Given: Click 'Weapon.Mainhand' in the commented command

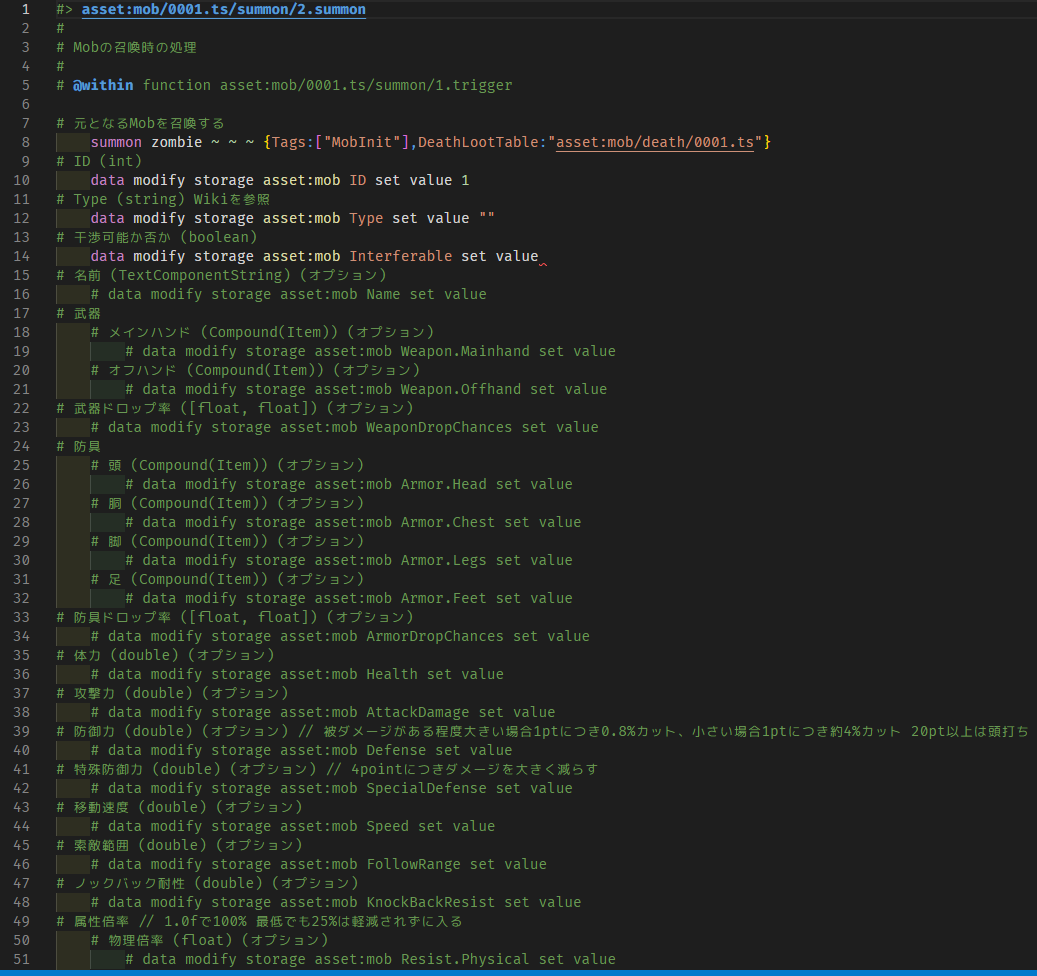Looking at the screenshot, I should tap(465, 351).
